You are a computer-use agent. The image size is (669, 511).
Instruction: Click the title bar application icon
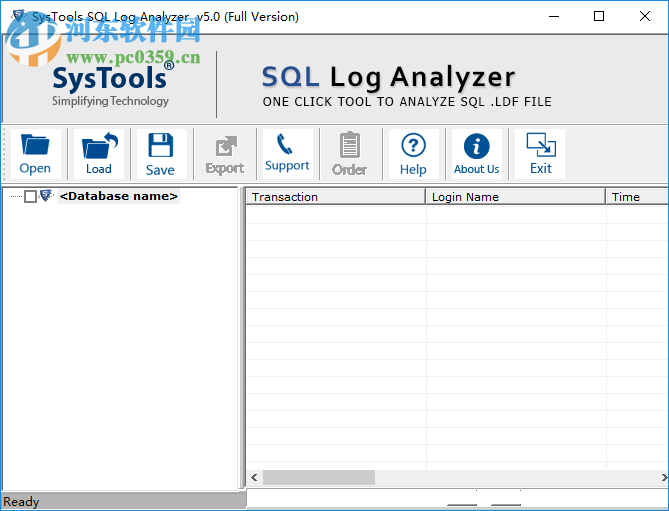click(x=19, y=16)
